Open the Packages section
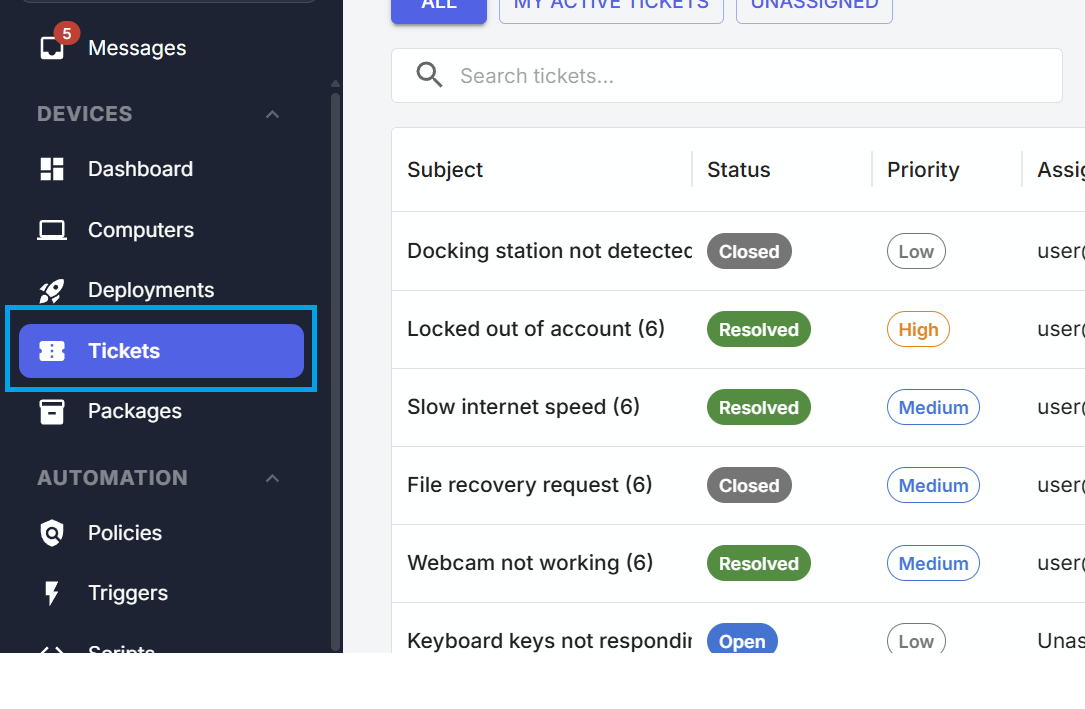This screenshot has height=709, width=1085. coord(135,411)
